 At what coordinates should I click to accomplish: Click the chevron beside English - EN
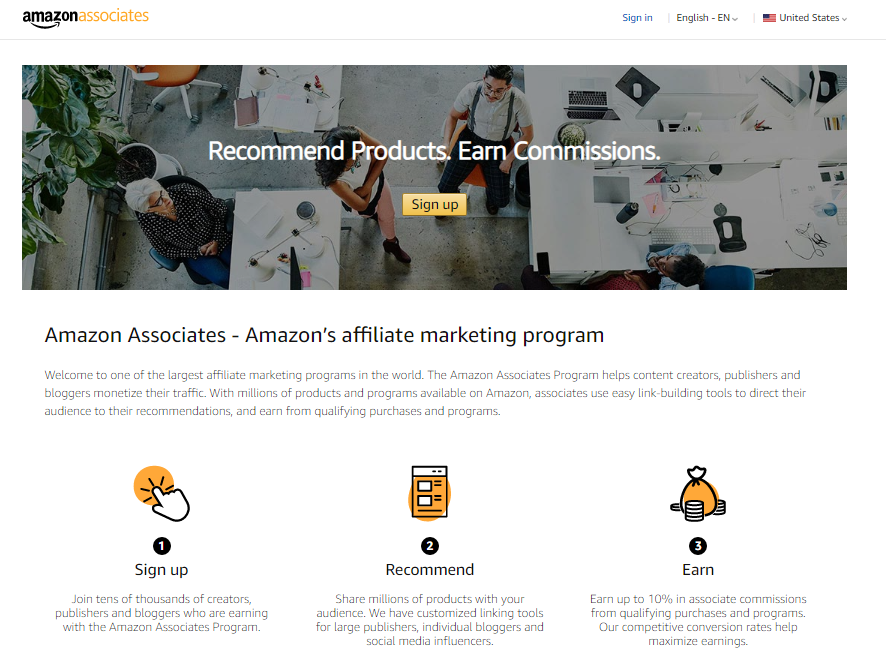(735, 19)
